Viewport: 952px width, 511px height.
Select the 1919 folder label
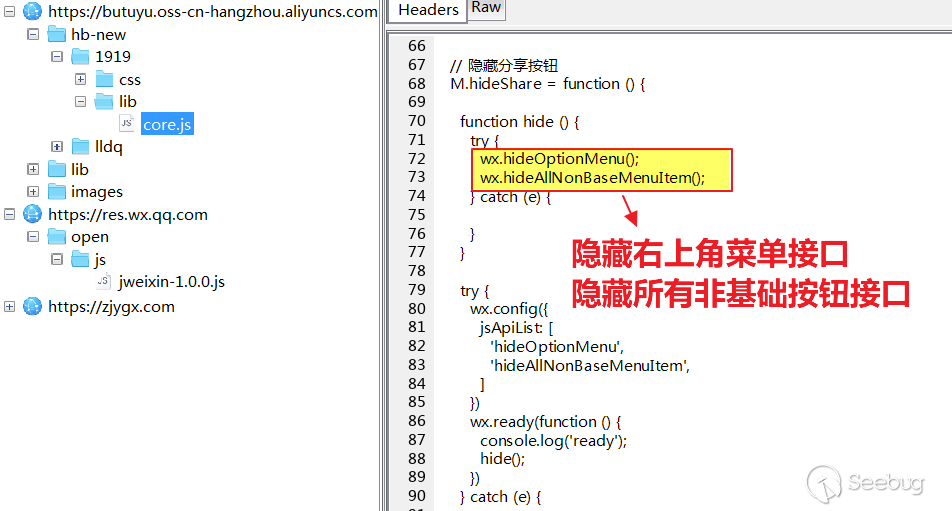pyautogui.click(x=113, y=56)
